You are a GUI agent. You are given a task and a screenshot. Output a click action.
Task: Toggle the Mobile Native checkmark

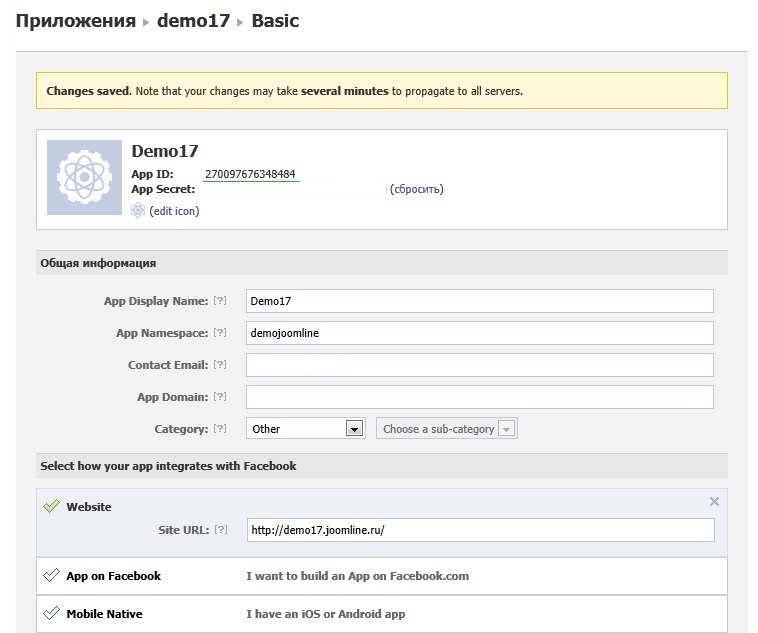point(51,613)
